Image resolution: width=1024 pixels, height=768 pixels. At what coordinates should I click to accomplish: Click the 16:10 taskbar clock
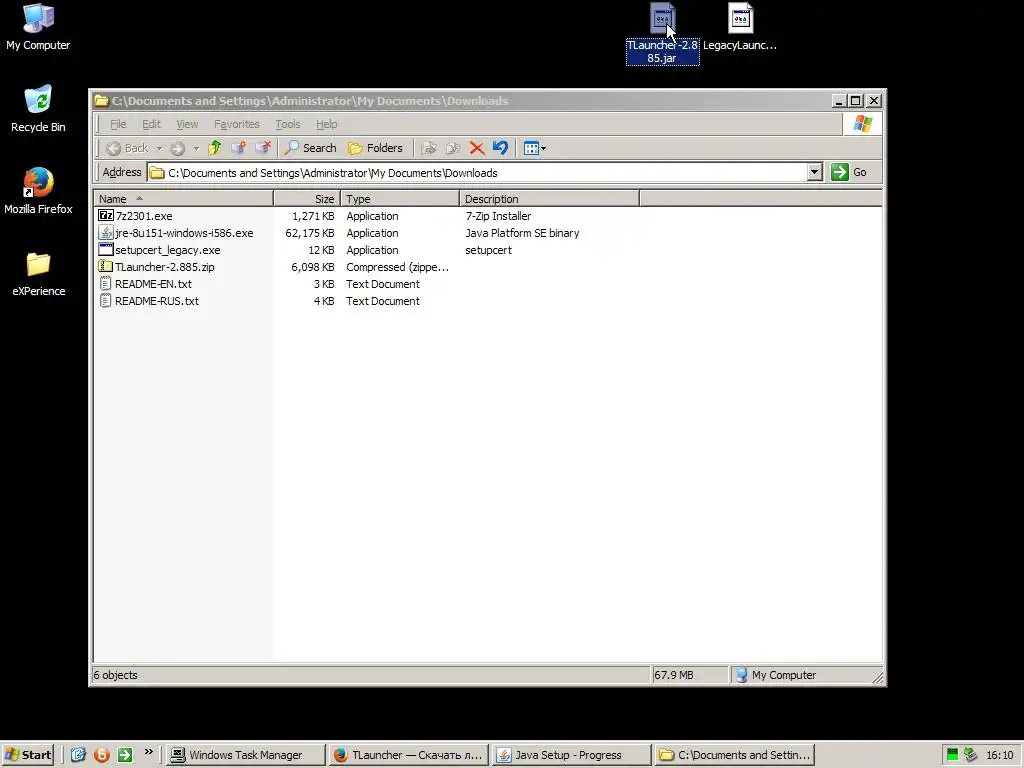(x=1000, y=755)
